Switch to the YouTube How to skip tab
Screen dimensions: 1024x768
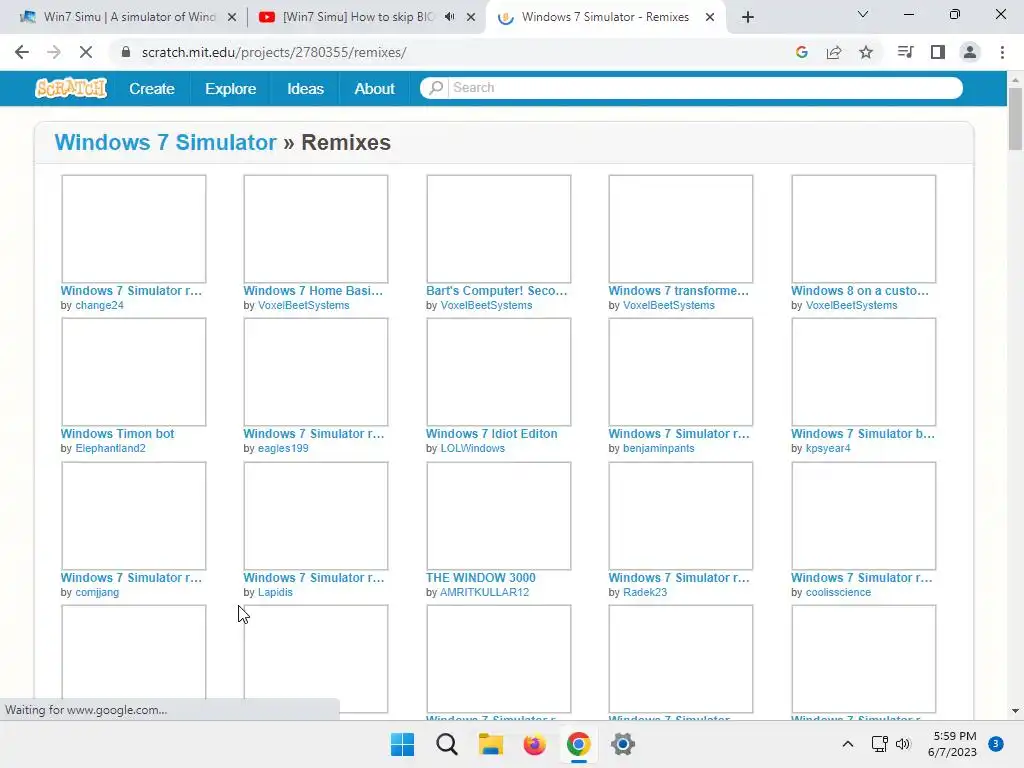(x=358, y=17)
